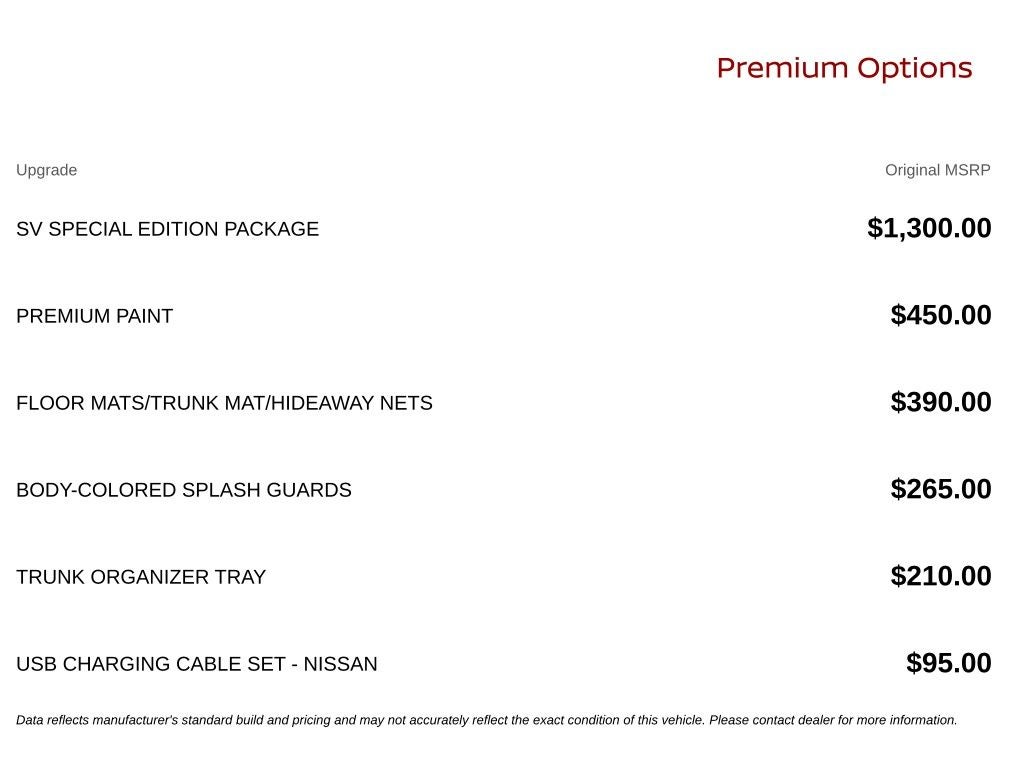This screenshot has height=768, width=1024.
Task: Click the Premium Options heading
Action: [844, 69]
